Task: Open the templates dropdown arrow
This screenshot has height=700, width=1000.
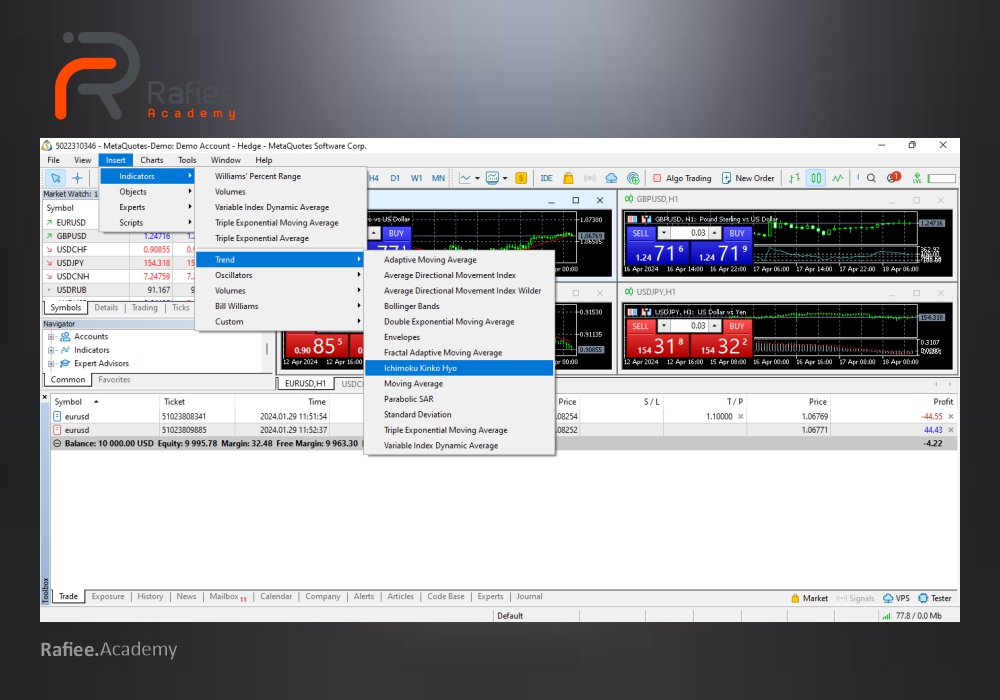Action: coord(504,179)
